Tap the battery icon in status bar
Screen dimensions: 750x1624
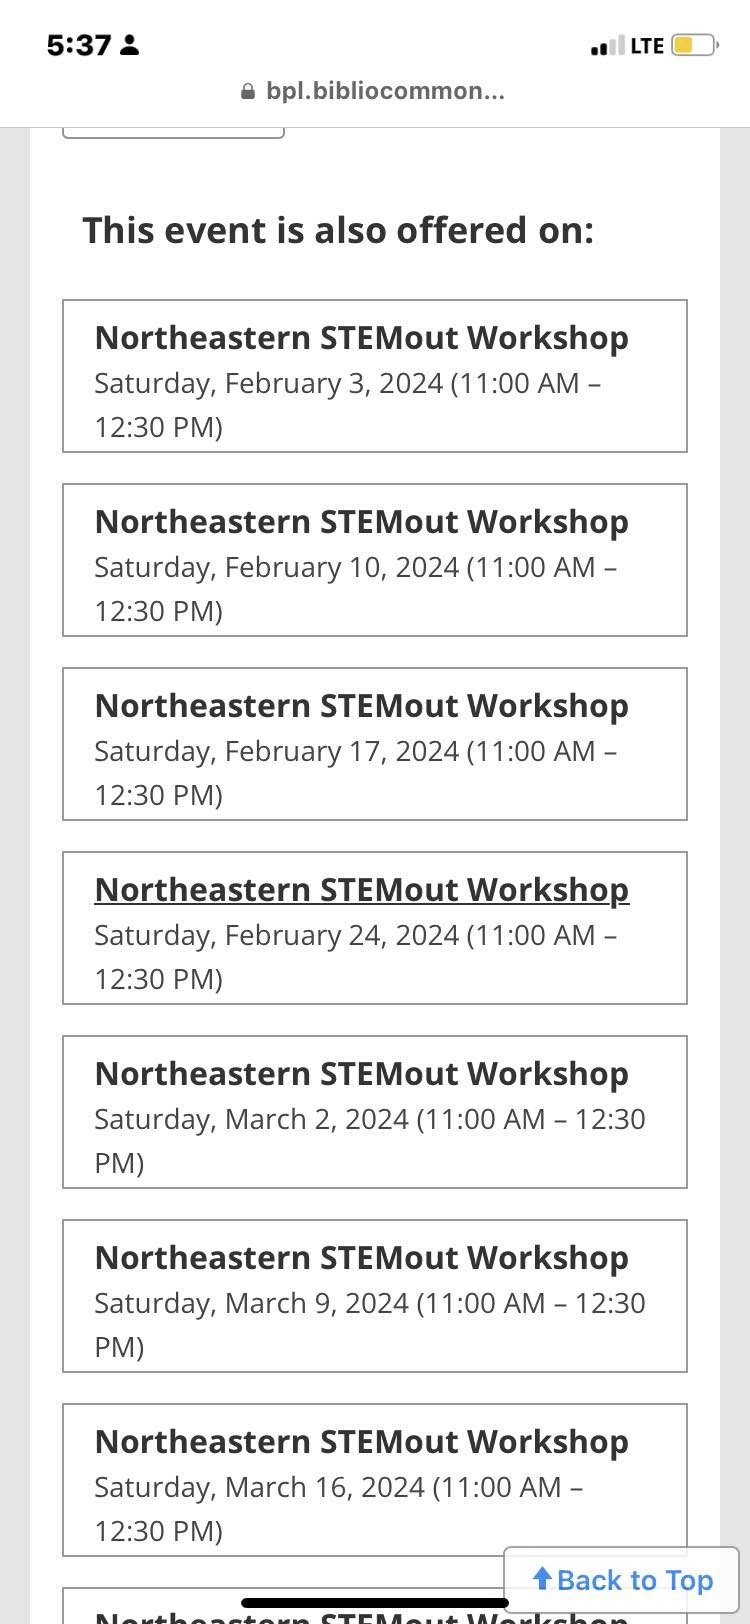click(694, 45)
